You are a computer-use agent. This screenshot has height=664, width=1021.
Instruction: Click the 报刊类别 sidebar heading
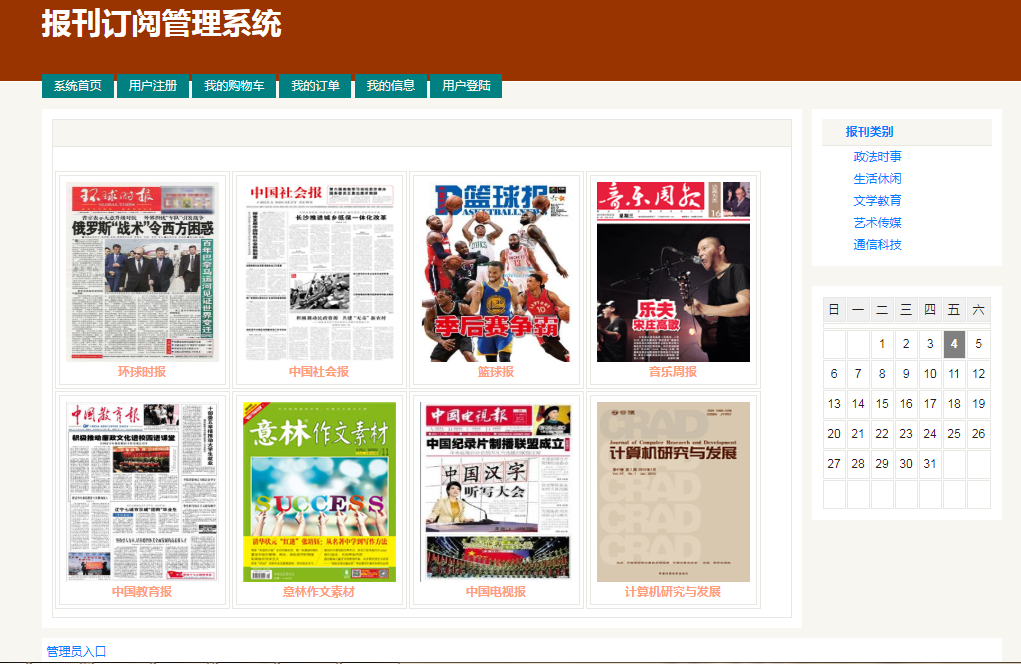tap(869, 131)
